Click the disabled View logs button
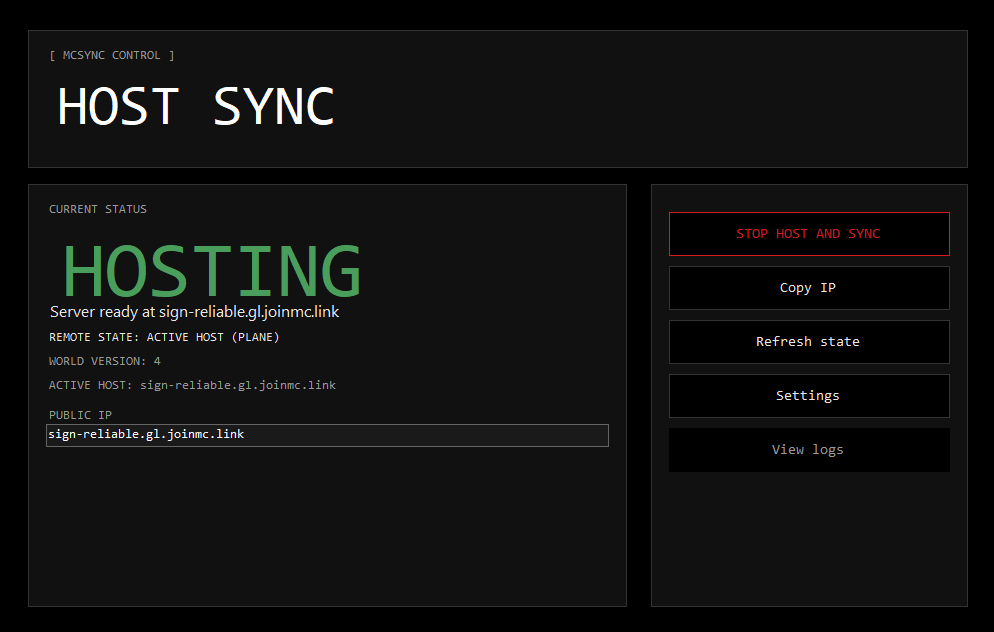 [808, 449]
